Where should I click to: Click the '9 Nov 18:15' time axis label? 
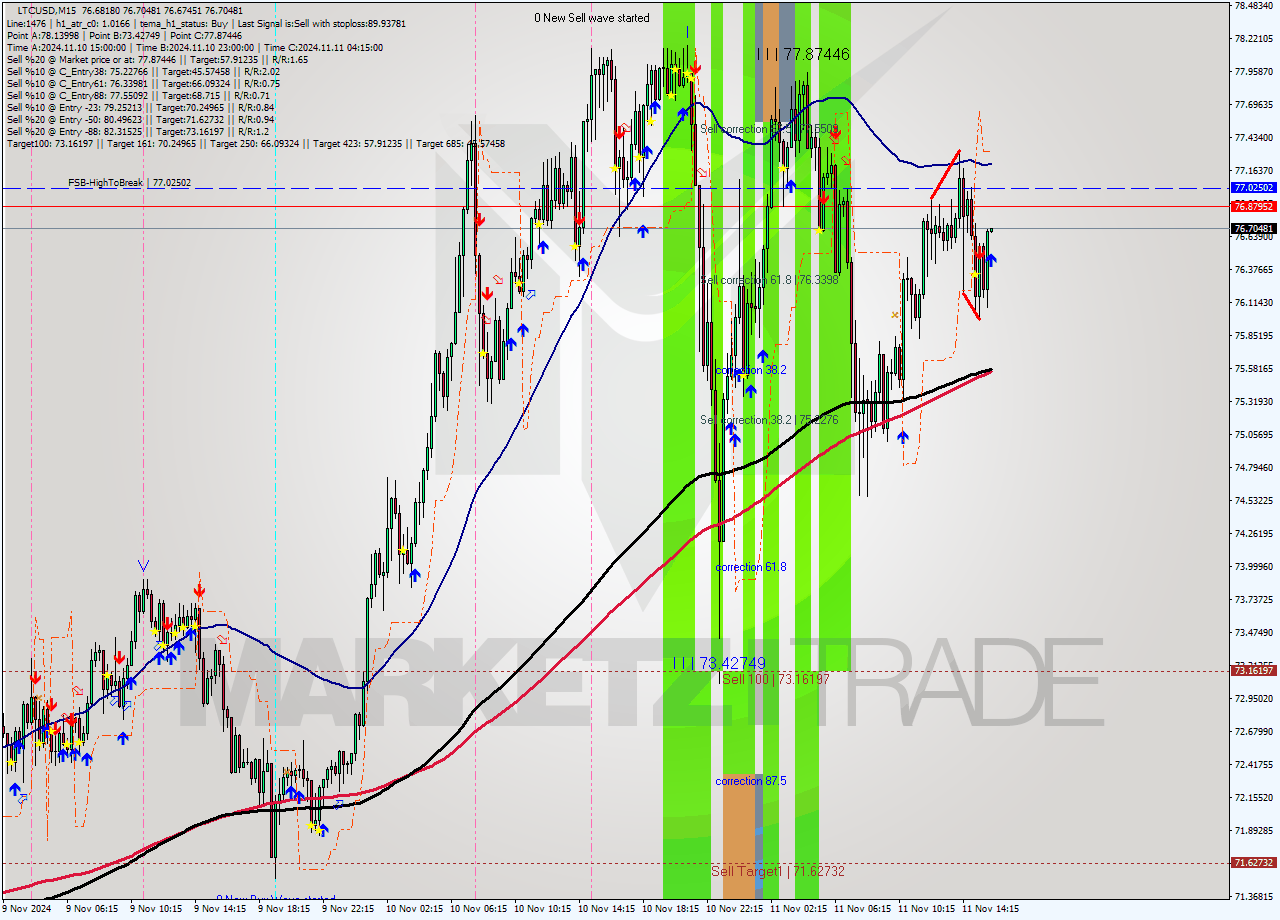[x=284, y=909]
